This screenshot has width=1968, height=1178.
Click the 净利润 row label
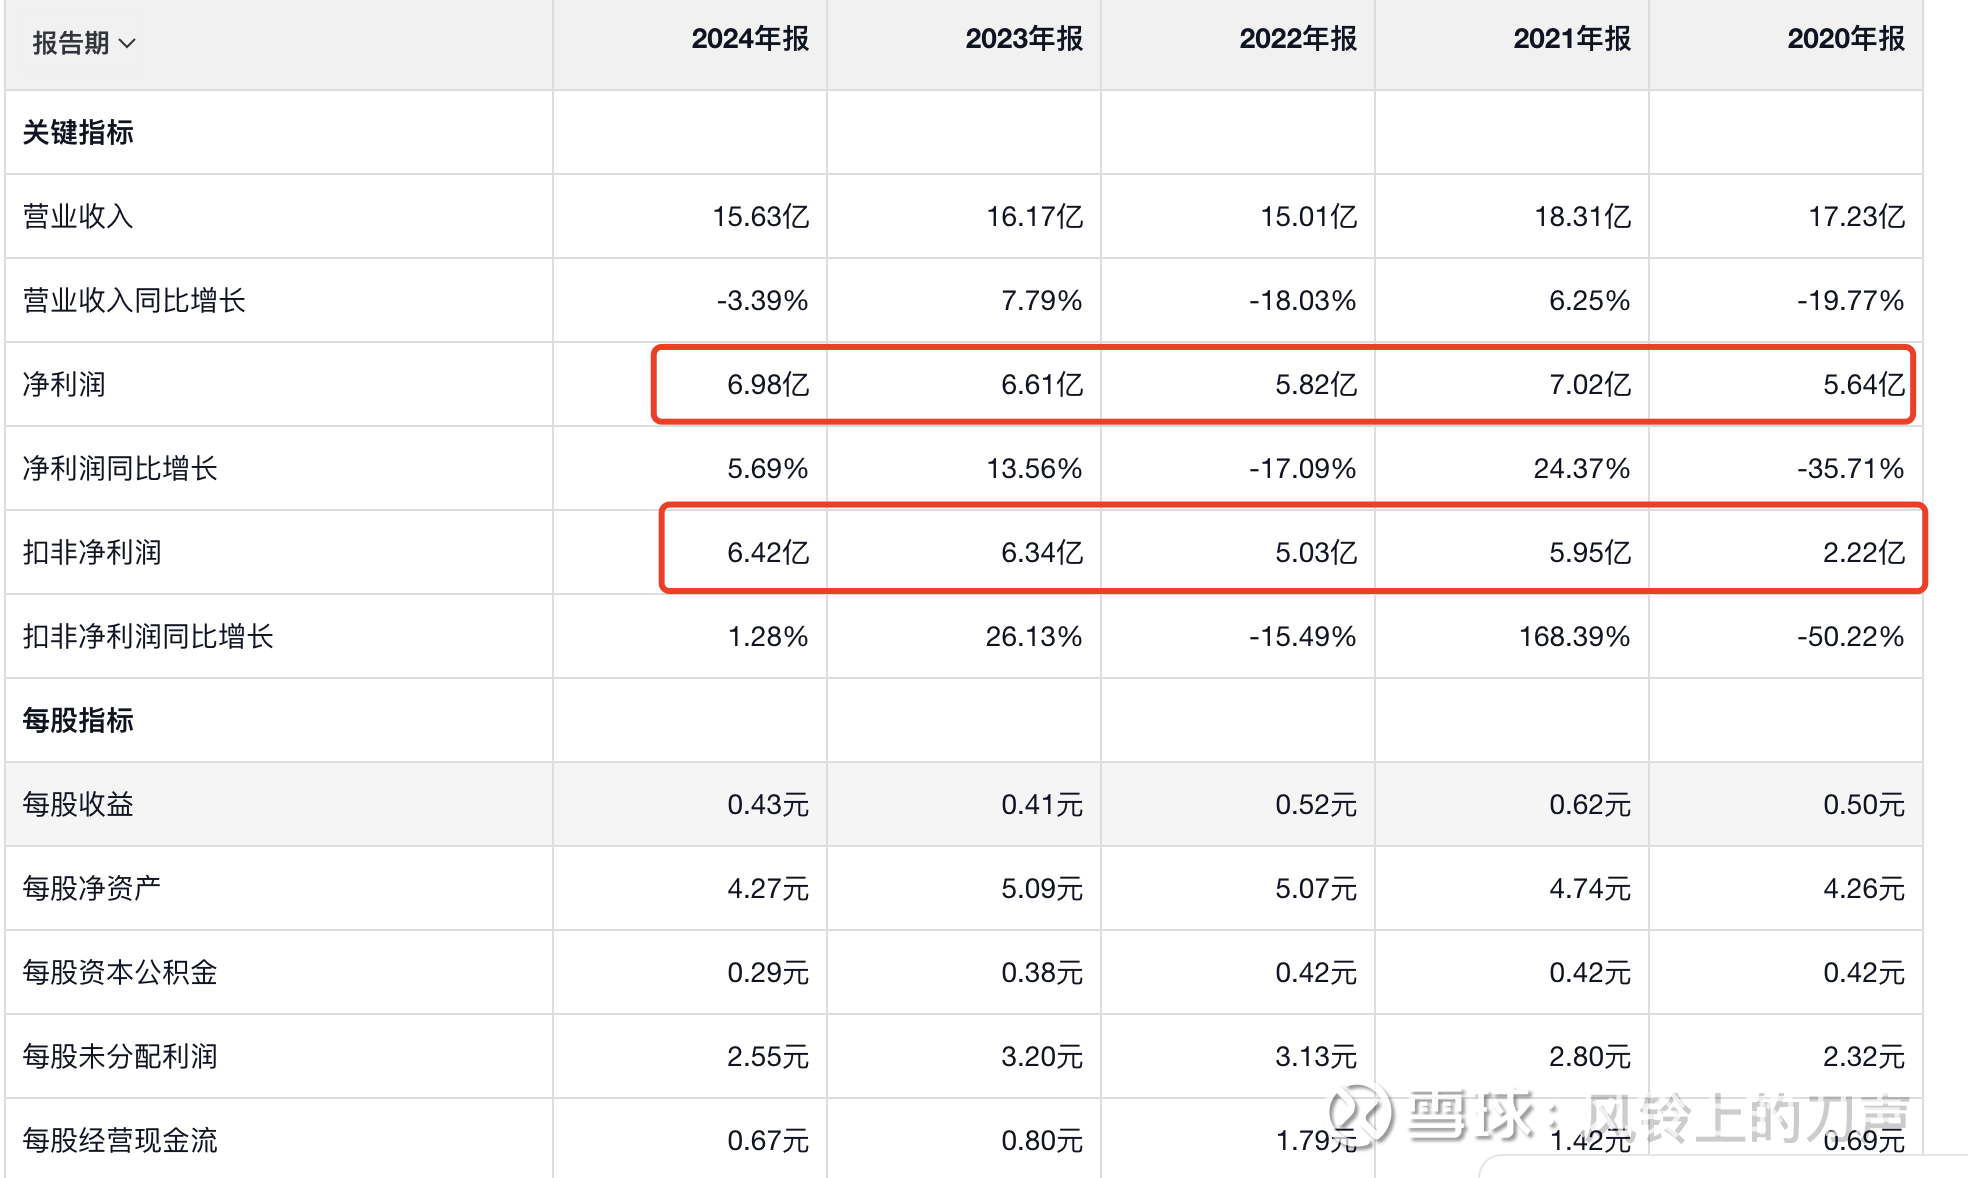(64, 384)
